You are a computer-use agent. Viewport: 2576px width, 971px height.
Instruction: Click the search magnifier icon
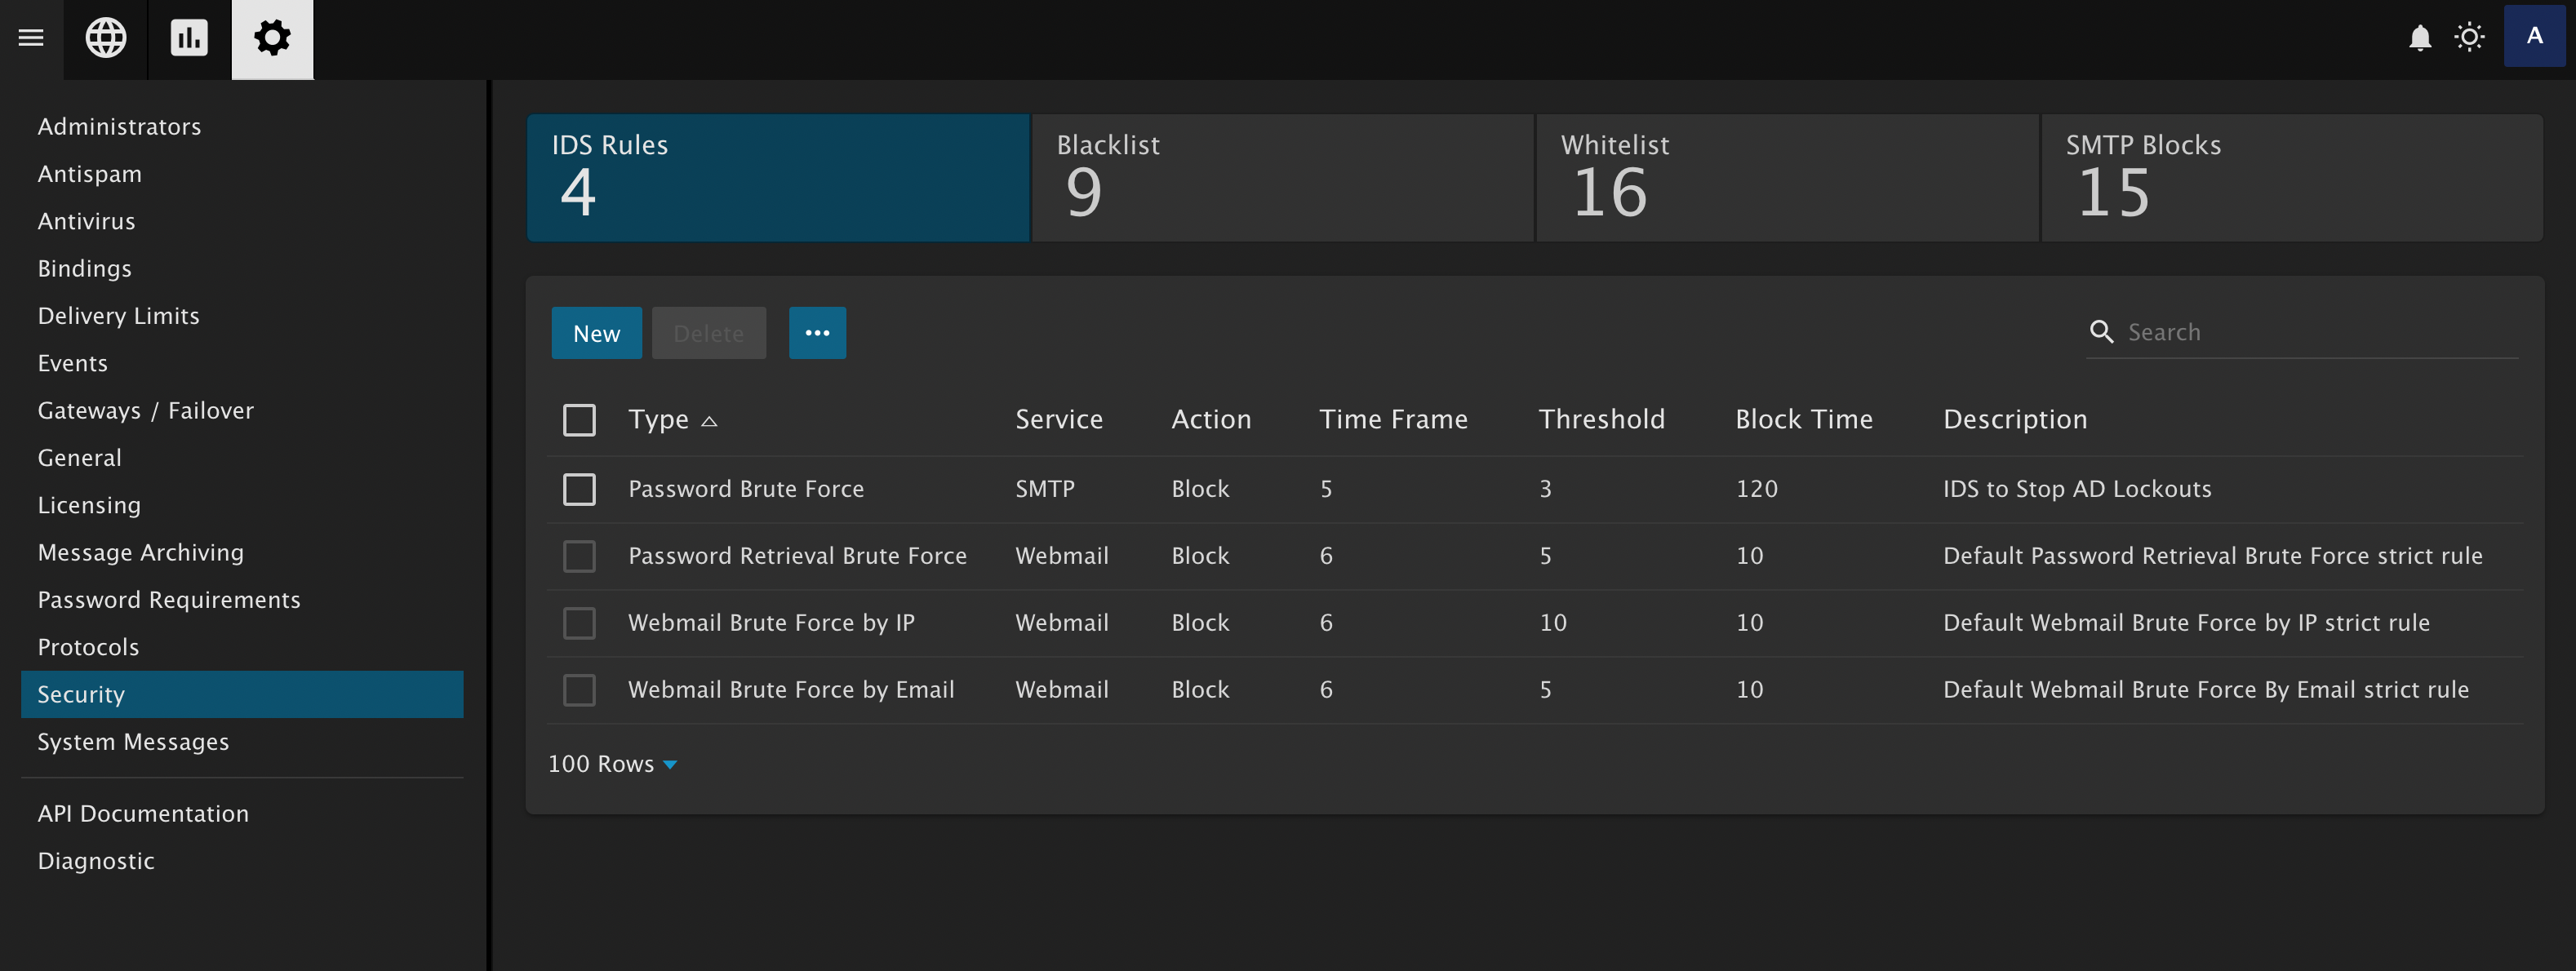pyautogui.click(x=2101, y=332)
